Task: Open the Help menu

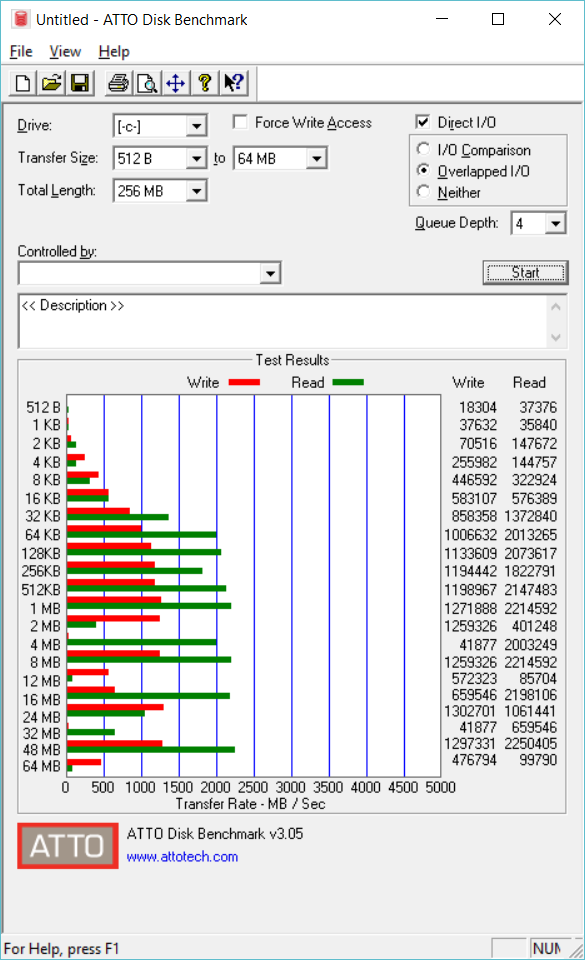Action: (114, 51)
